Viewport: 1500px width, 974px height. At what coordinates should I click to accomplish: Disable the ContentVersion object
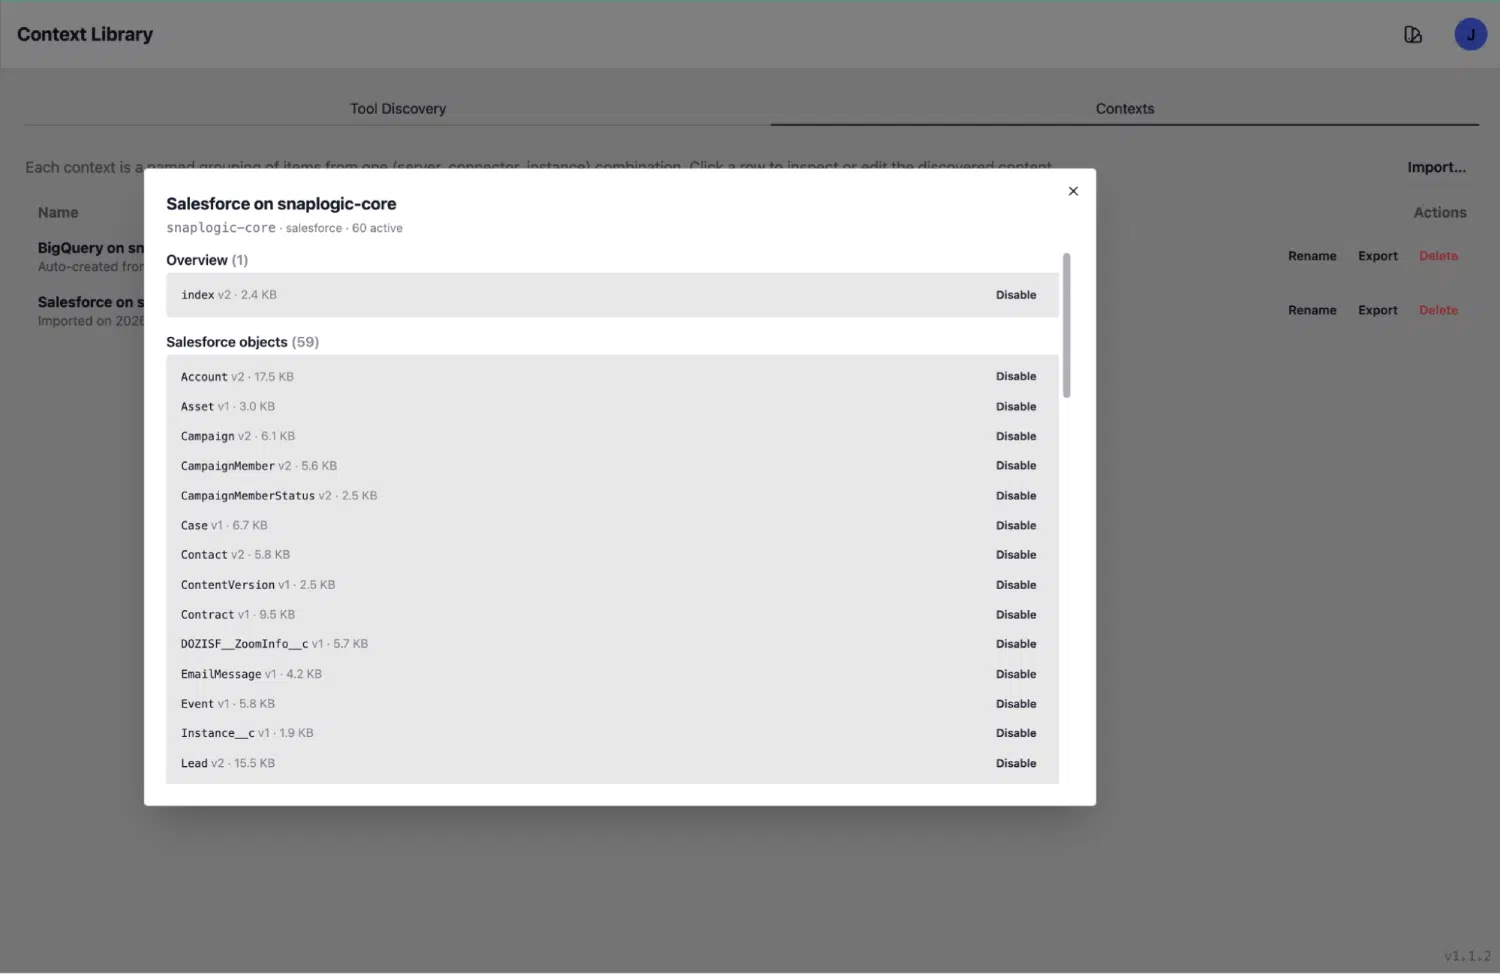(1016, 585)
